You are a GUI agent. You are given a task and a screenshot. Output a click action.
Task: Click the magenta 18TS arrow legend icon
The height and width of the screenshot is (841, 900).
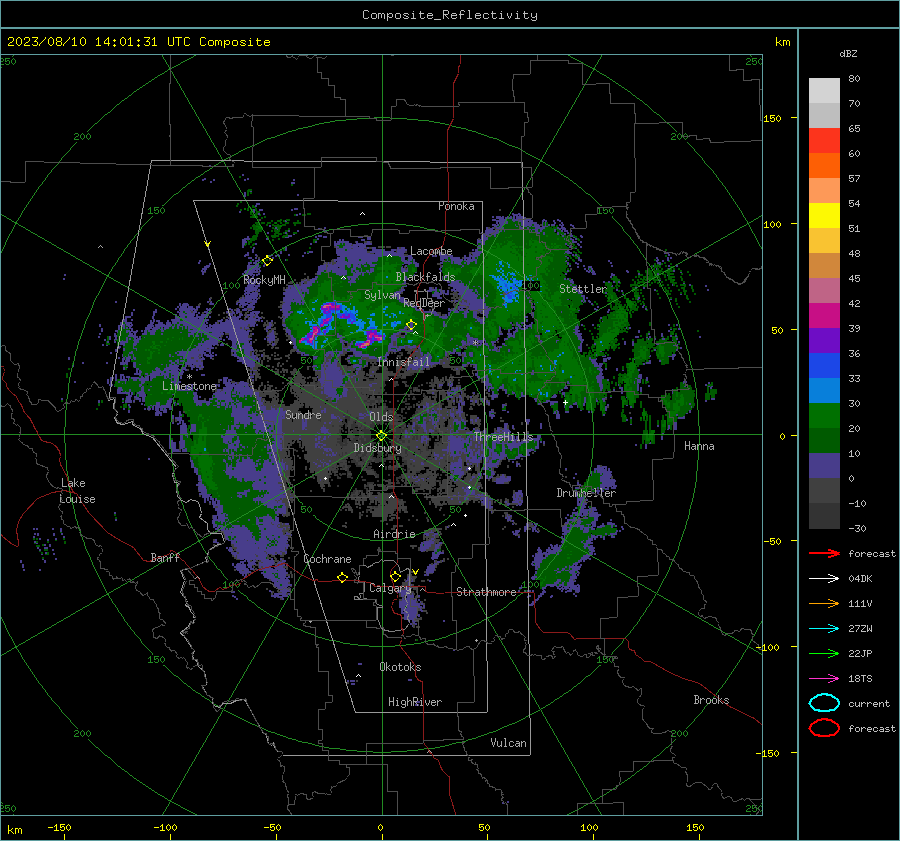824,679
